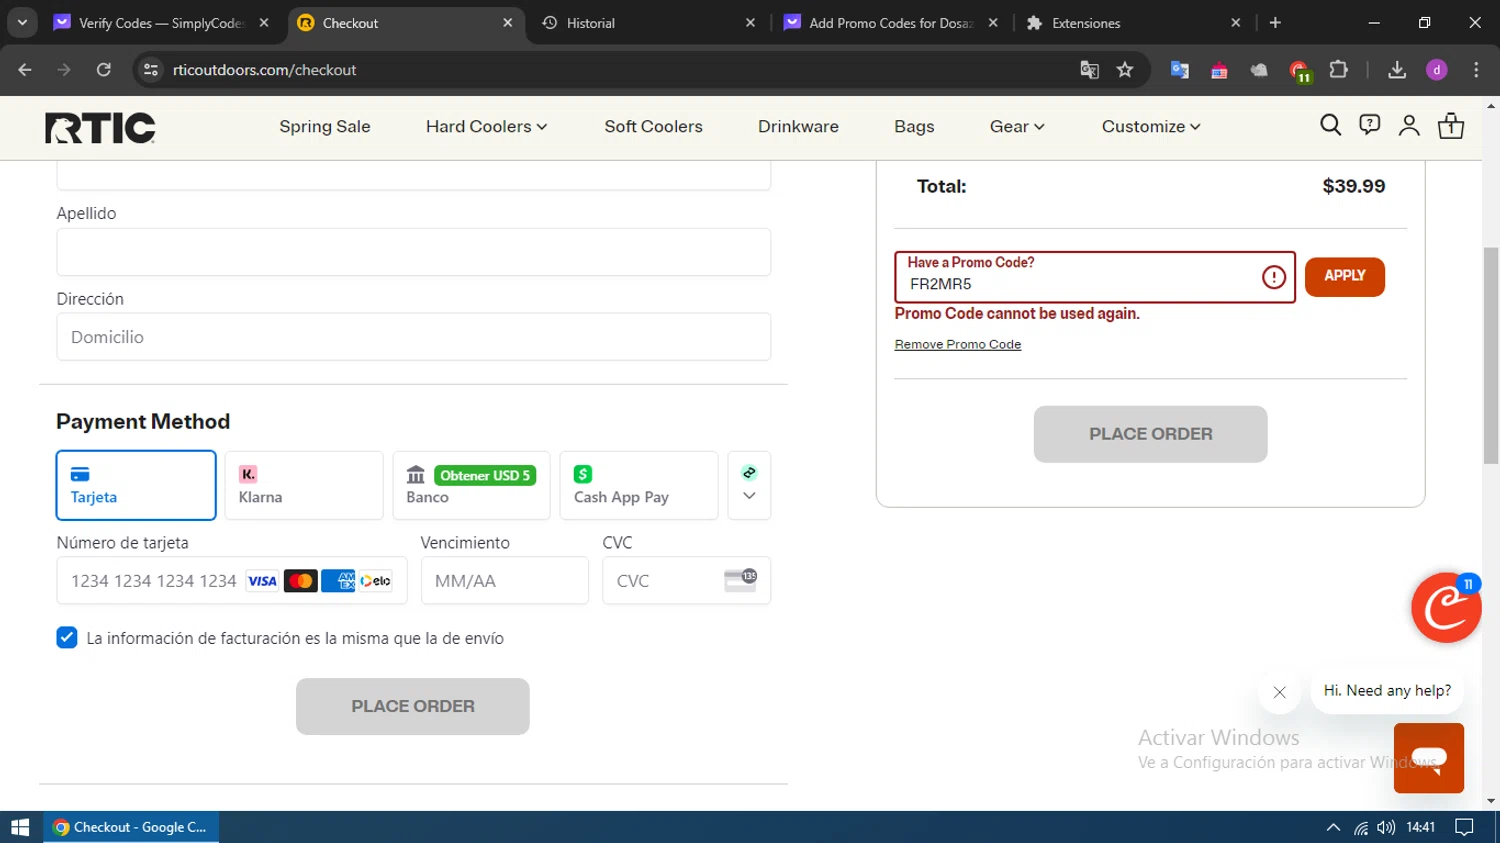Click the page vertical scrollbar thumb
Image resolution: width=1500 pixels, height=843 pixels.
pyautogui.click(x=1491, y=355)
